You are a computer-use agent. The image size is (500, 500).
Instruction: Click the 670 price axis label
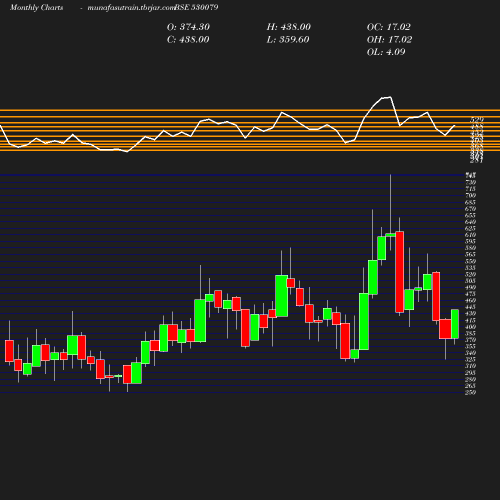click(471, 209)
